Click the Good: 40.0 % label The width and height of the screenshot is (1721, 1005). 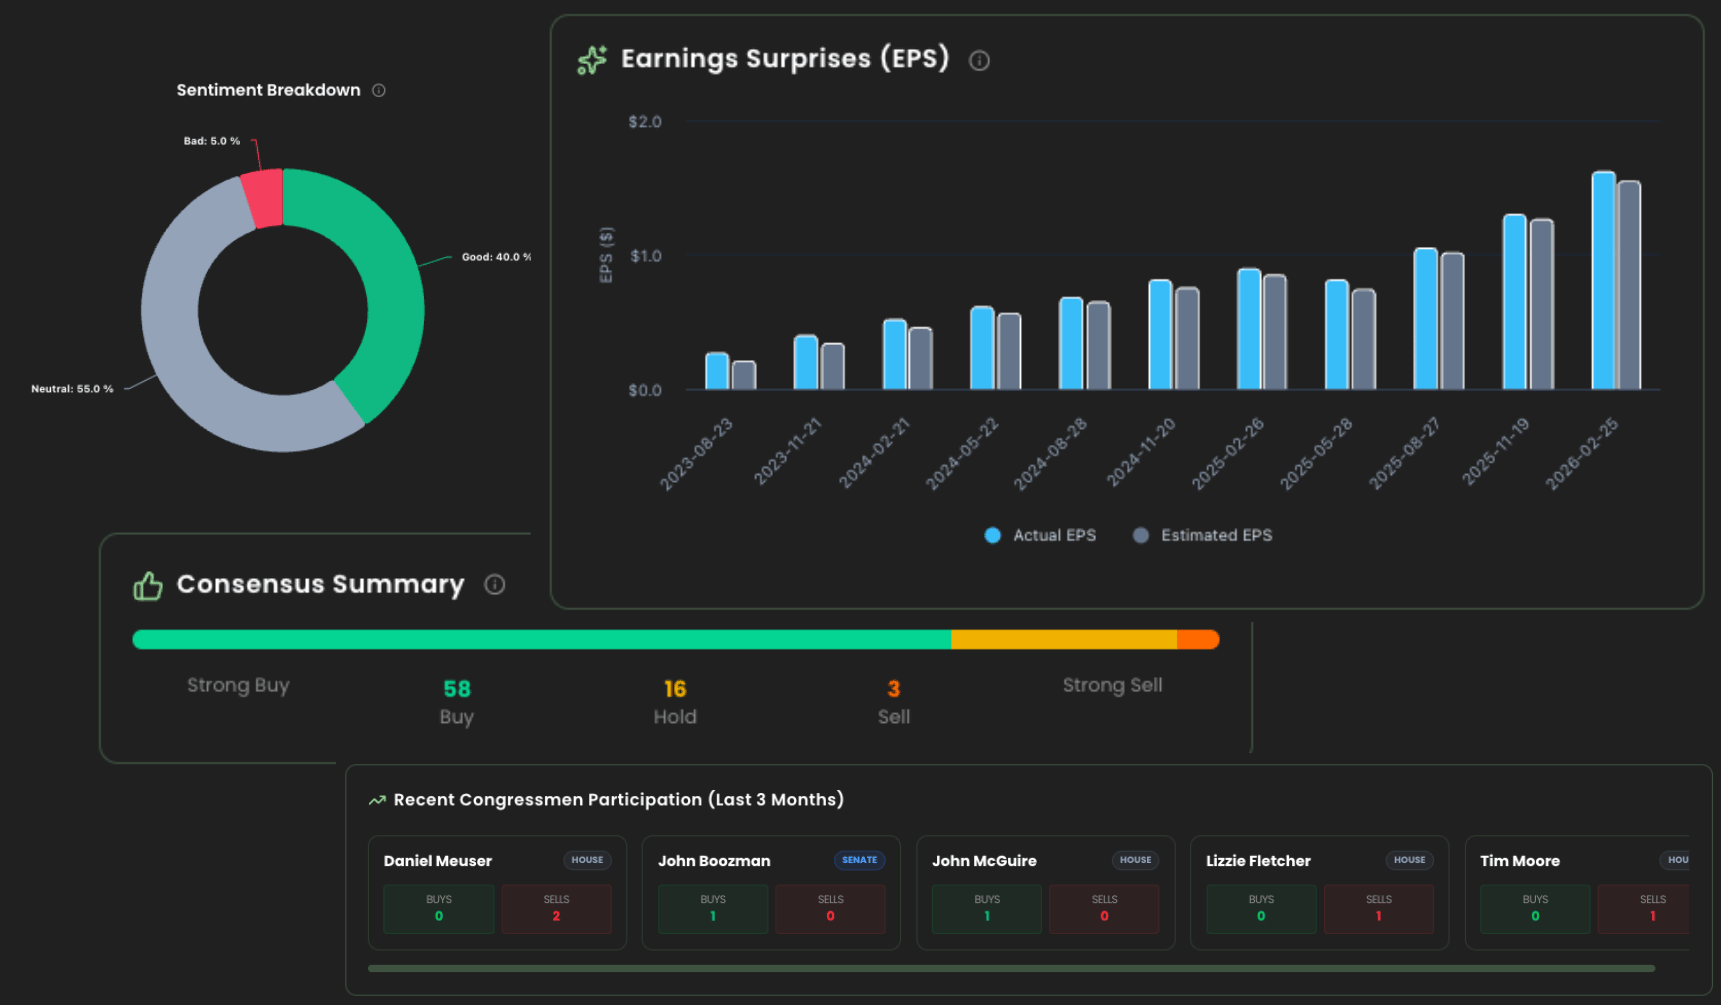496,257
